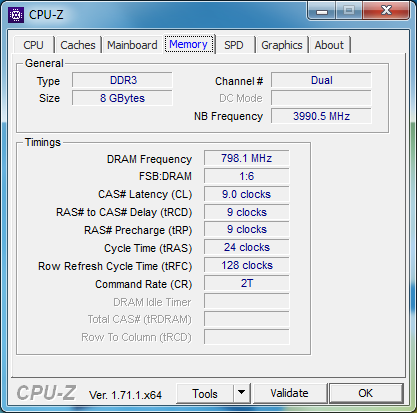
Task: Expand the Tools dropdown arrow
Action: pyautogui.click(x=242, y=394)
